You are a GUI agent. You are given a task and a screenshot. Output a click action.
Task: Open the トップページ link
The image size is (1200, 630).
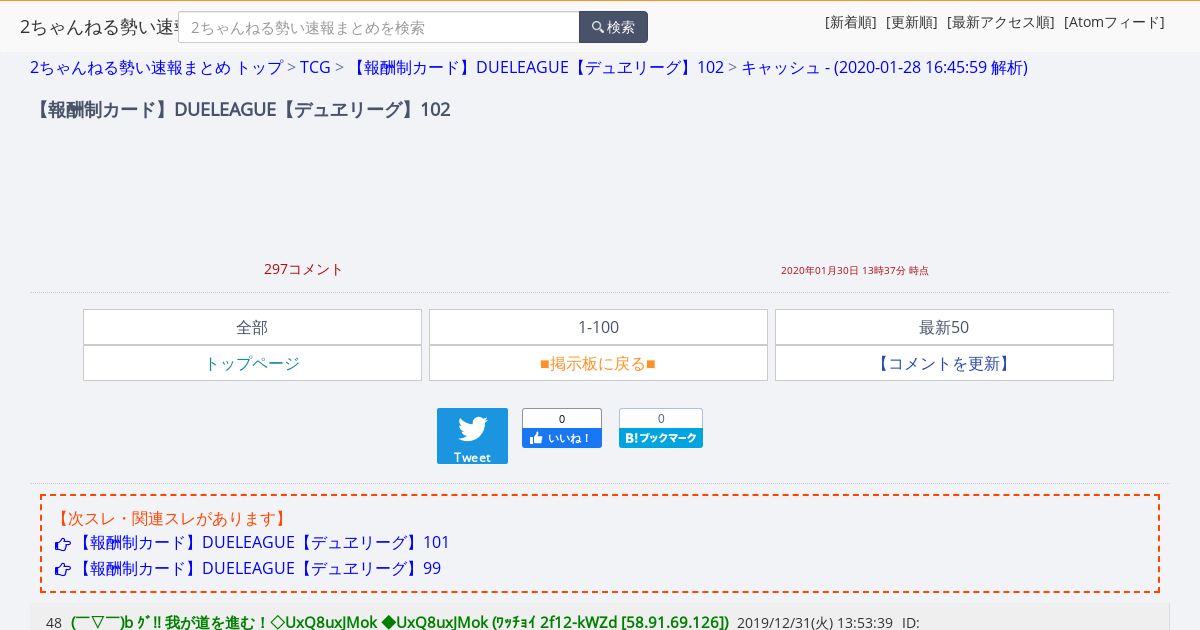pos(252,363)
